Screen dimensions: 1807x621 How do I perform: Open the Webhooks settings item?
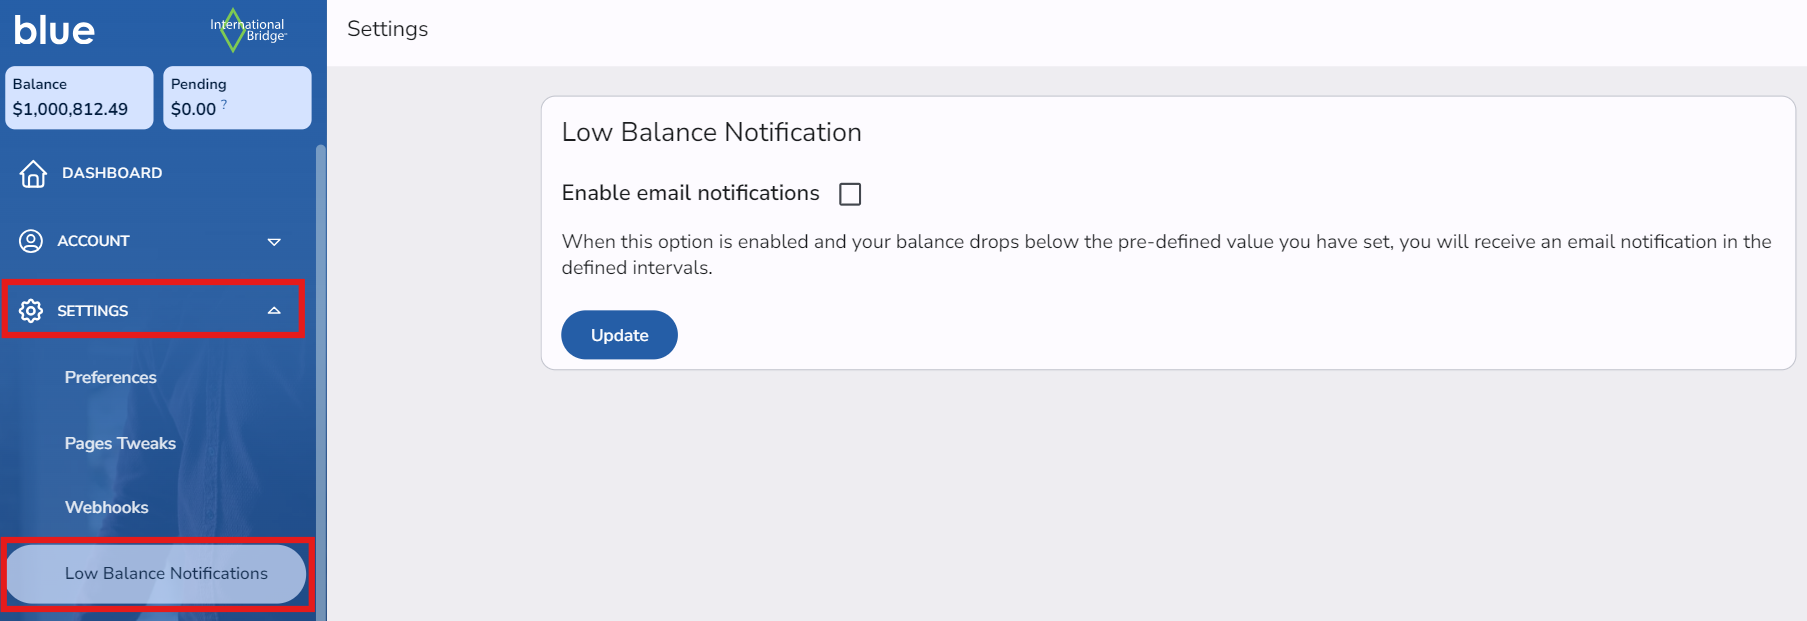106,507
